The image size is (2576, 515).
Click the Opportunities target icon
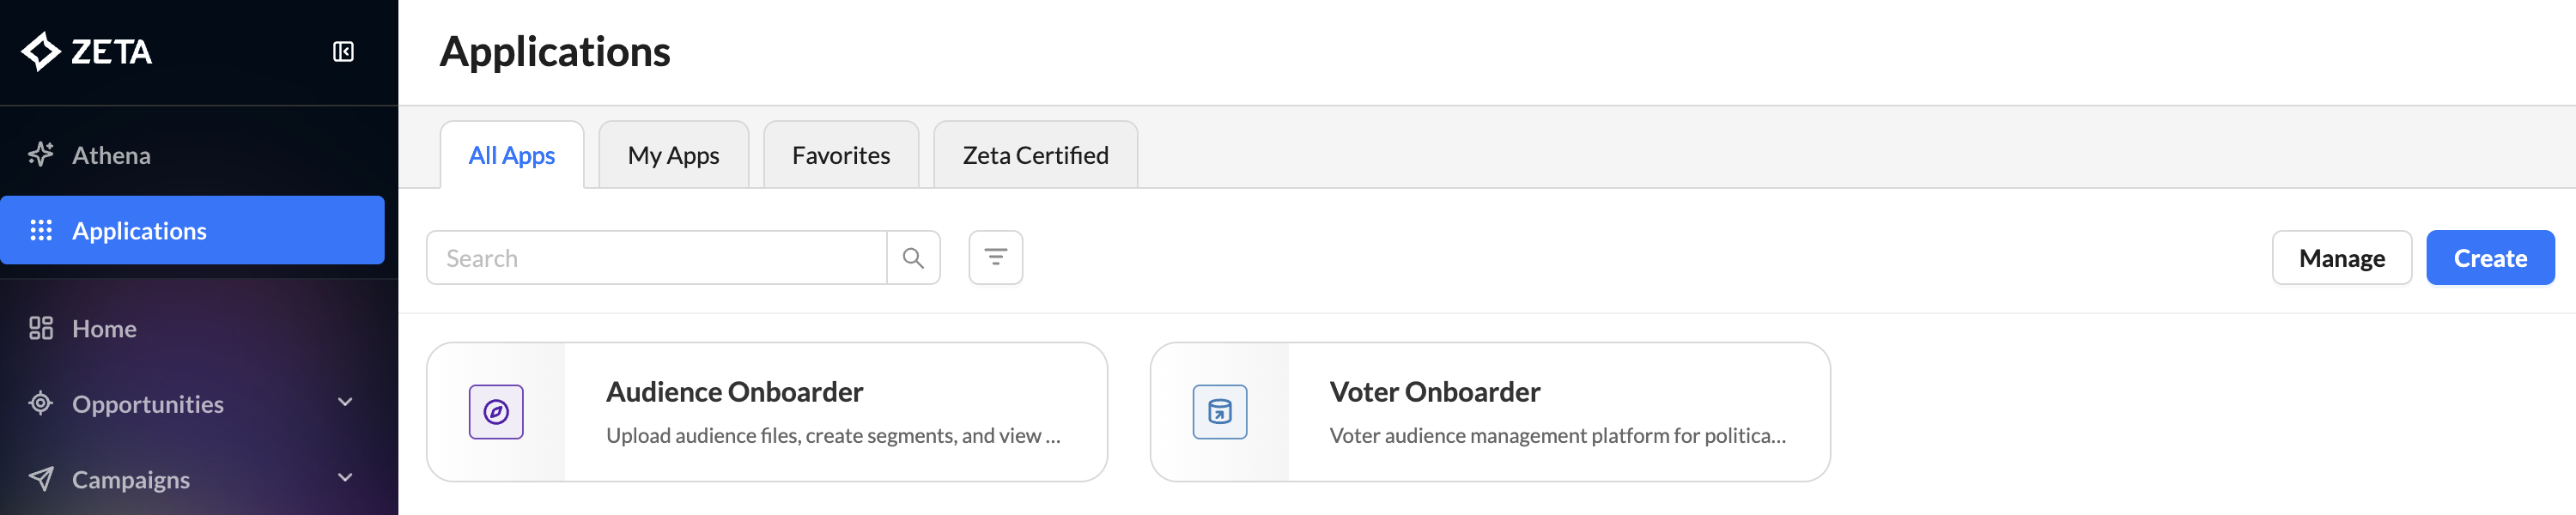(x=41, y=404)
